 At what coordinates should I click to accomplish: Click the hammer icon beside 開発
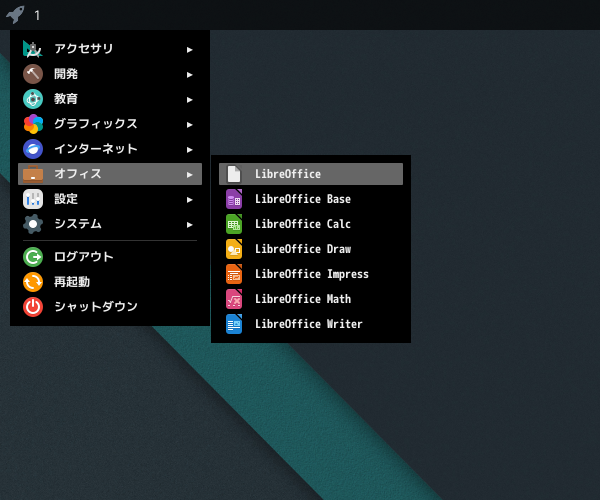33,74
